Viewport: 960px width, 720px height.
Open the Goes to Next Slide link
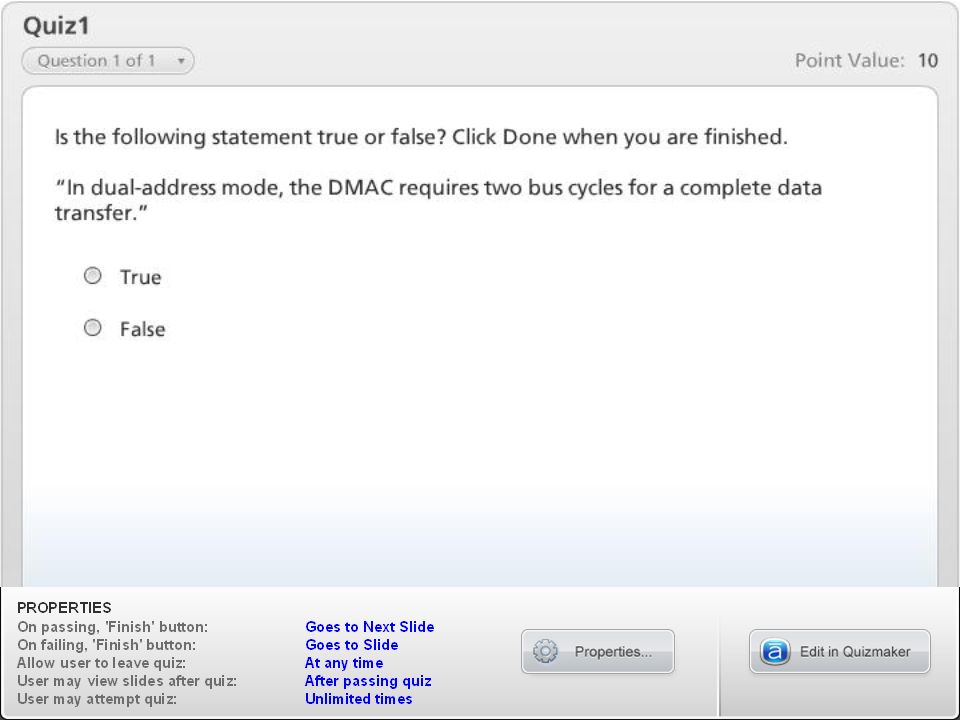(370, 627)
